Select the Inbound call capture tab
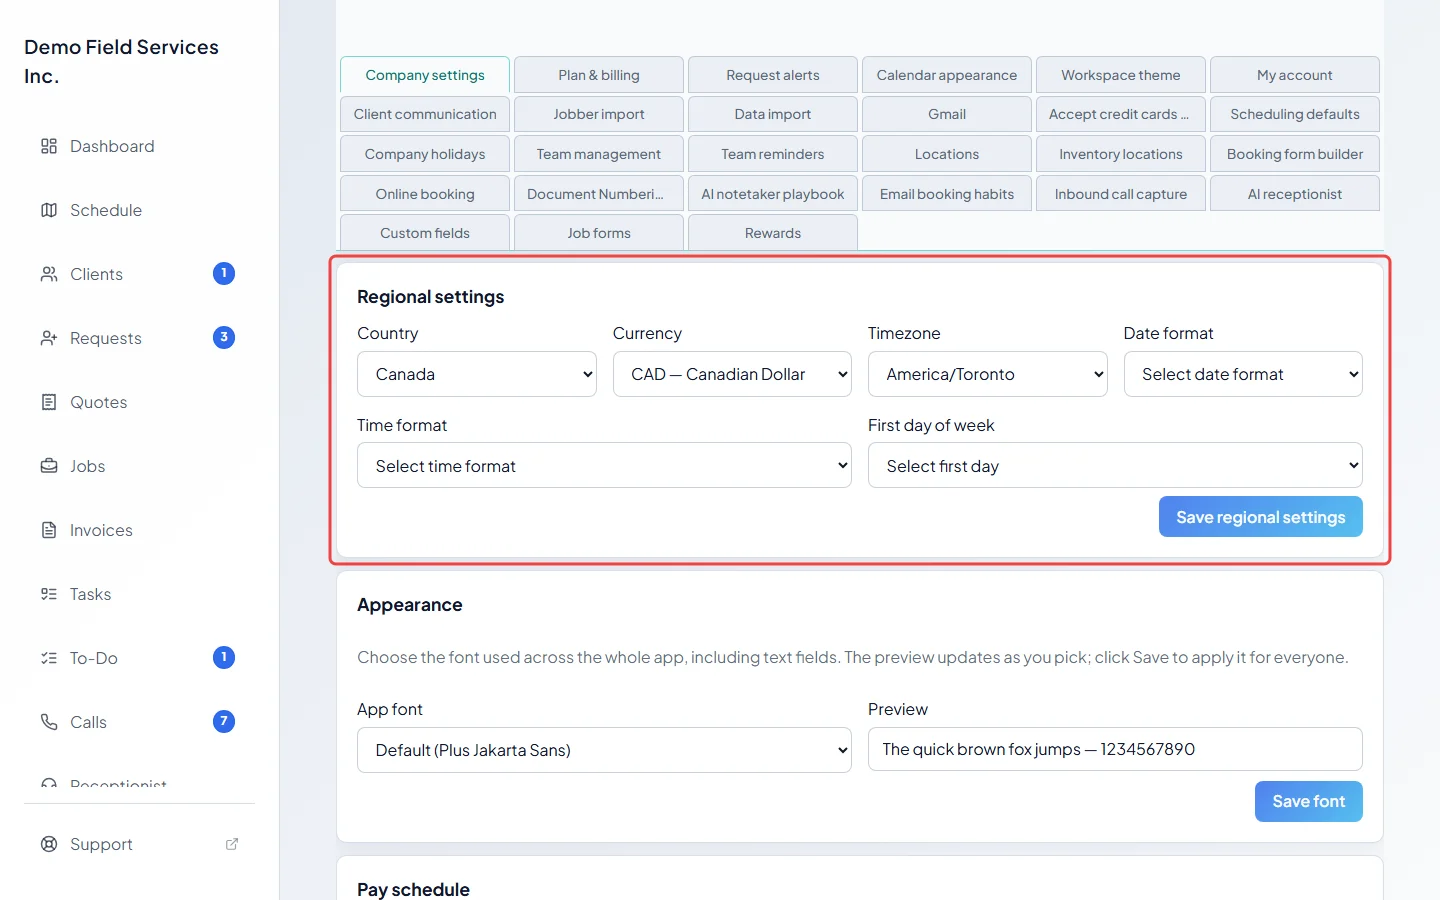The image size is (1440, 900). [1121, 194]
